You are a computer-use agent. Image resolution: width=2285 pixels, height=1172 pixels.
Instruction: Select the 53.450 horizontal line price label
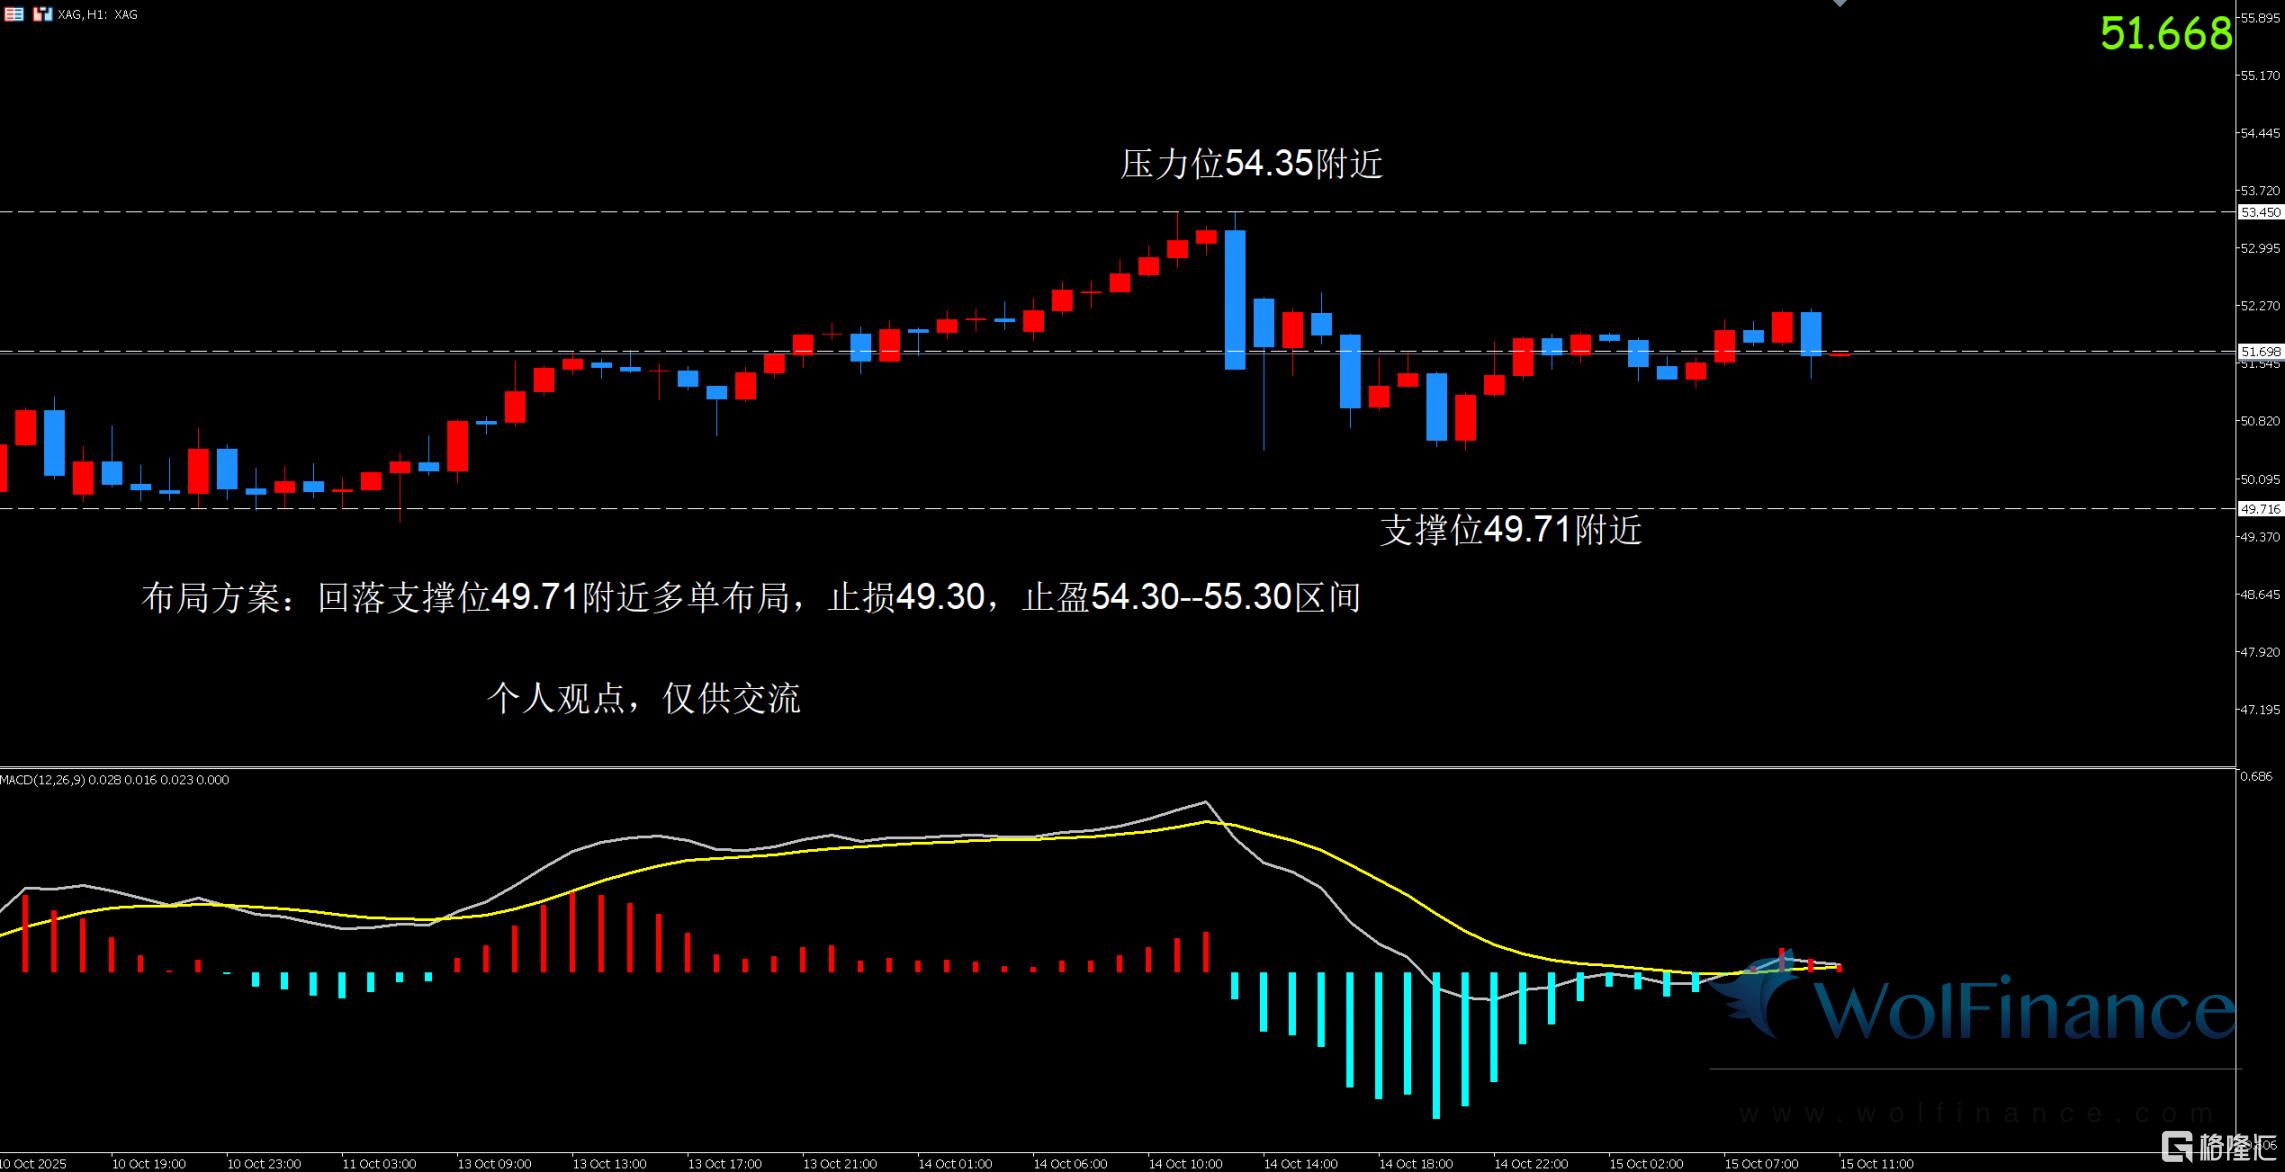(2259, 212)
